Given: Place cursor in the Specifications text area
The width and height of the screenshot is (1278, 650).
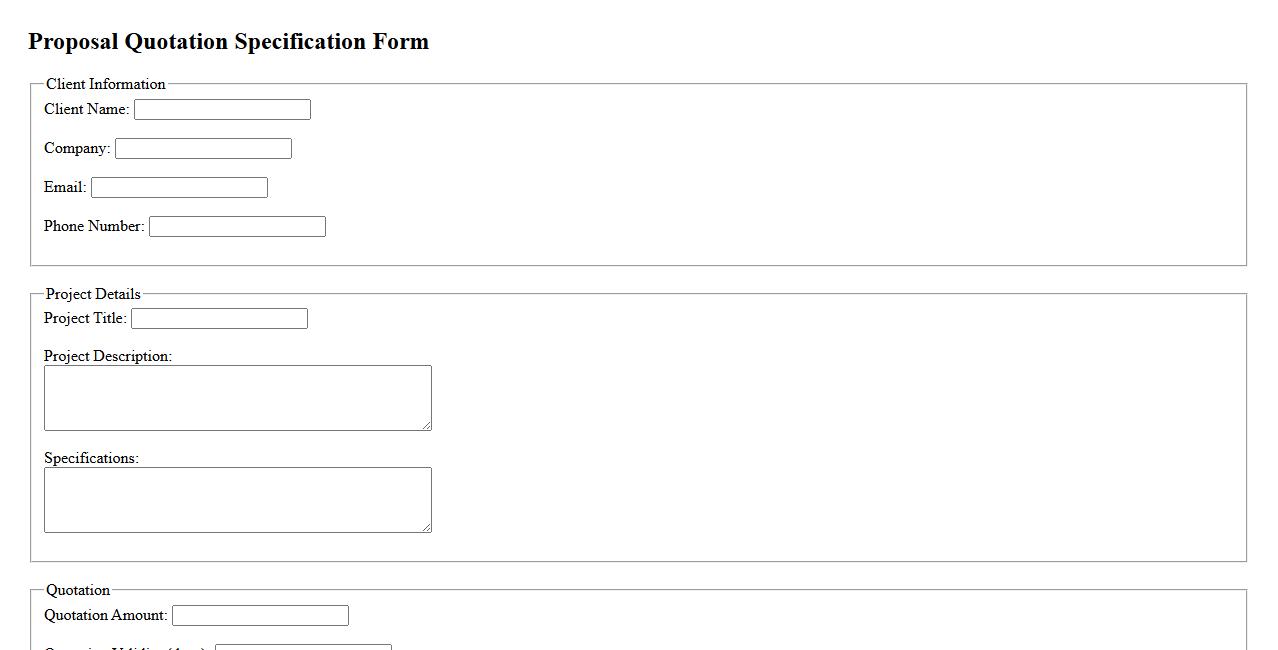Looking at the screenshot, I should coord(237,500).
